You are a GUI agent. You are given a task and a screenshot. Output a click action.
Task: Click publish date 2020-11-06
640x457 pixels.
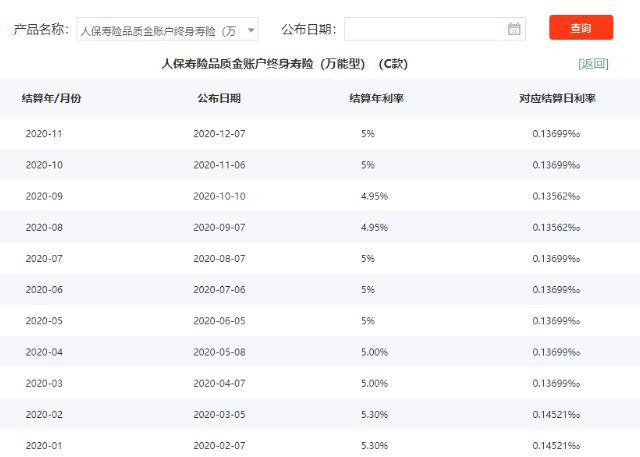tap(219, 165)
